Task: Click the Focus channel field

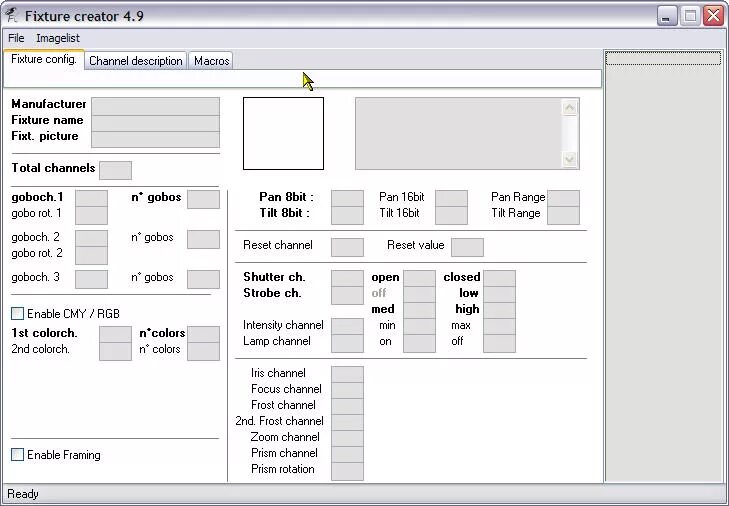Action: tap(347, 391)
